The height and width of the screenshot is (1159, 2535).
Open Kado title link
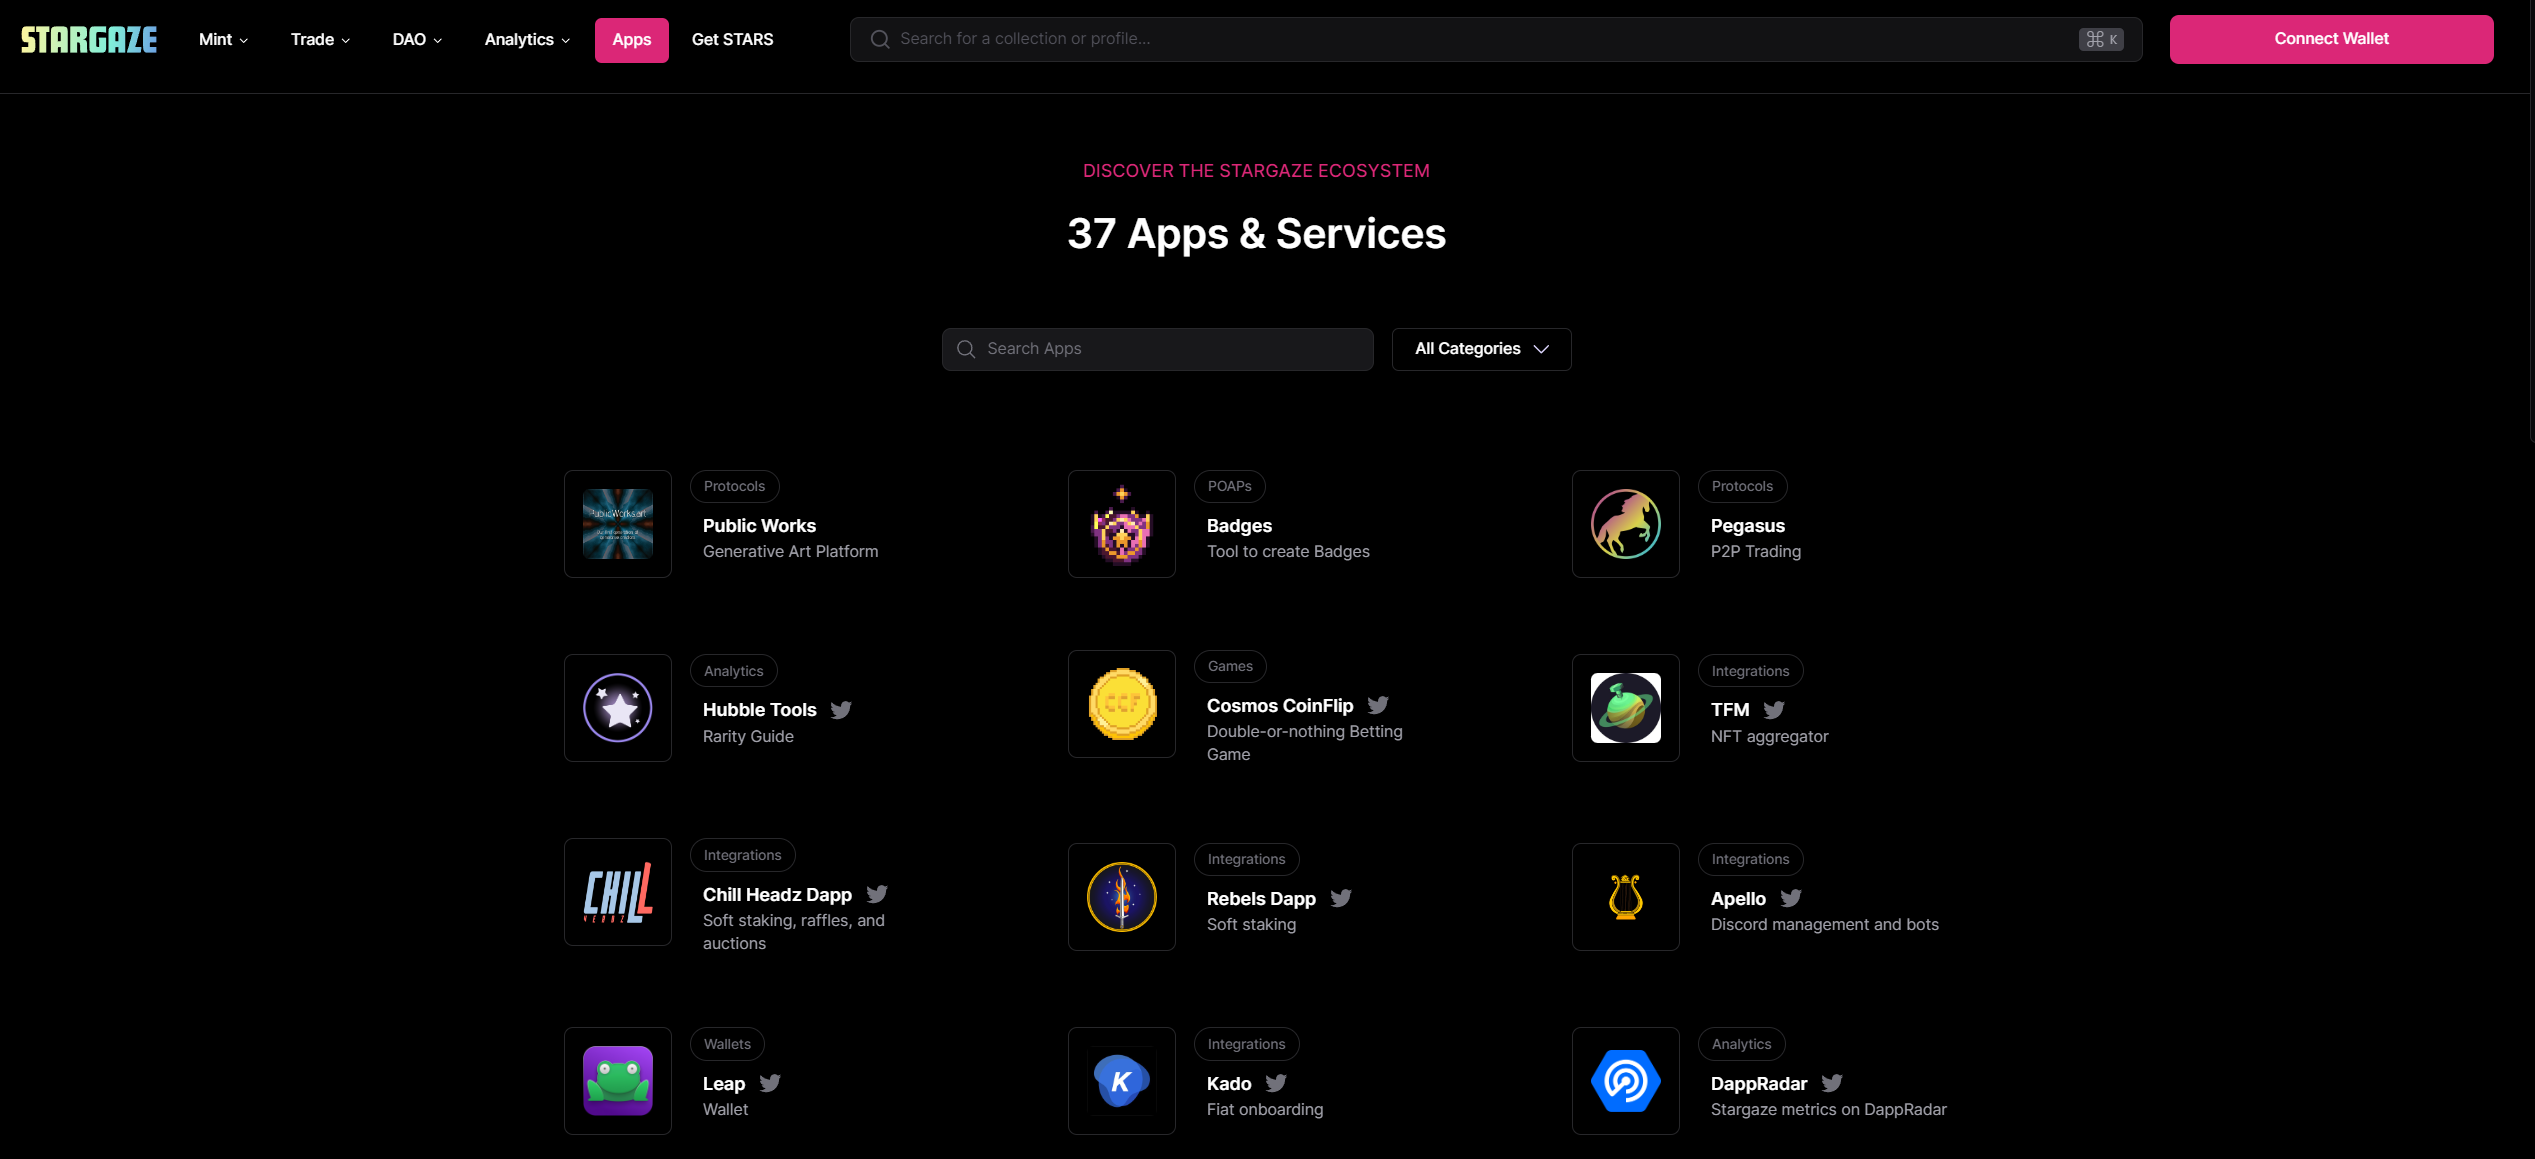click(1229, 1084)
